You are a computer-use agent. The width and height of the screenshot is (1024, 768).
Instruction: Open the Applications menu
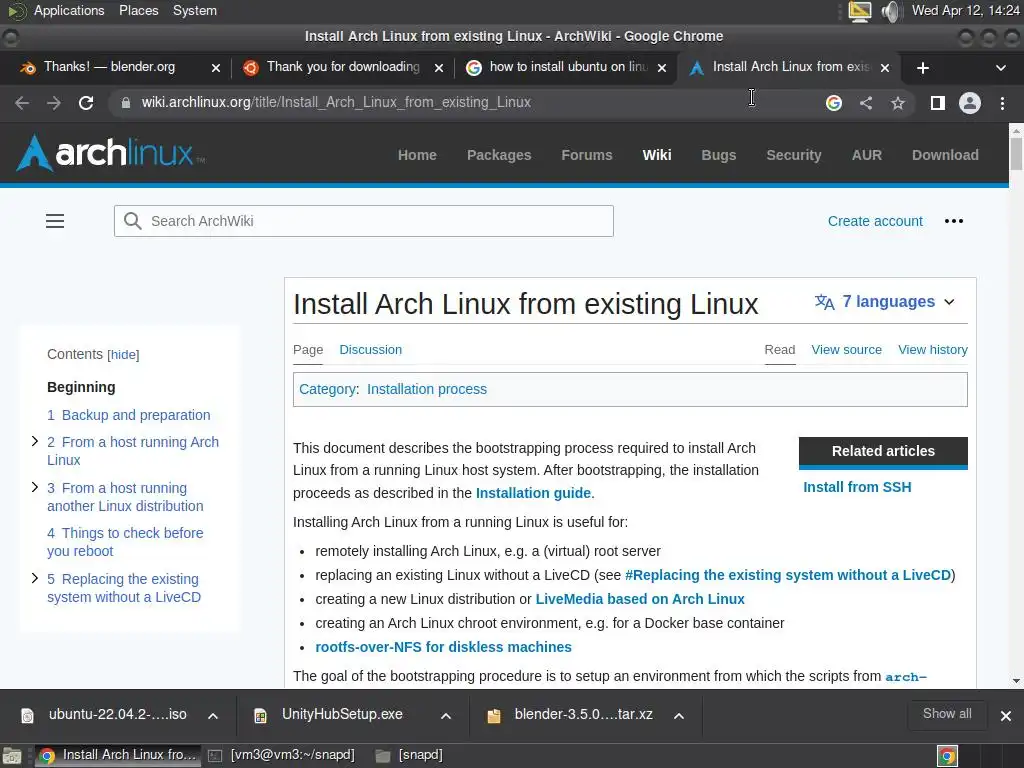pos(69,10)
